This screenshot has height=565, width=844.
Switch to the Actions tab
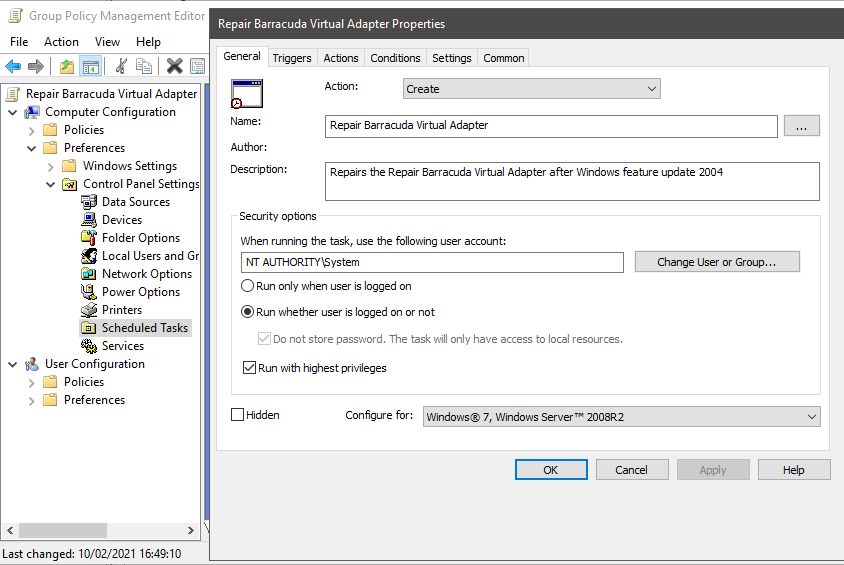[341, 58]
